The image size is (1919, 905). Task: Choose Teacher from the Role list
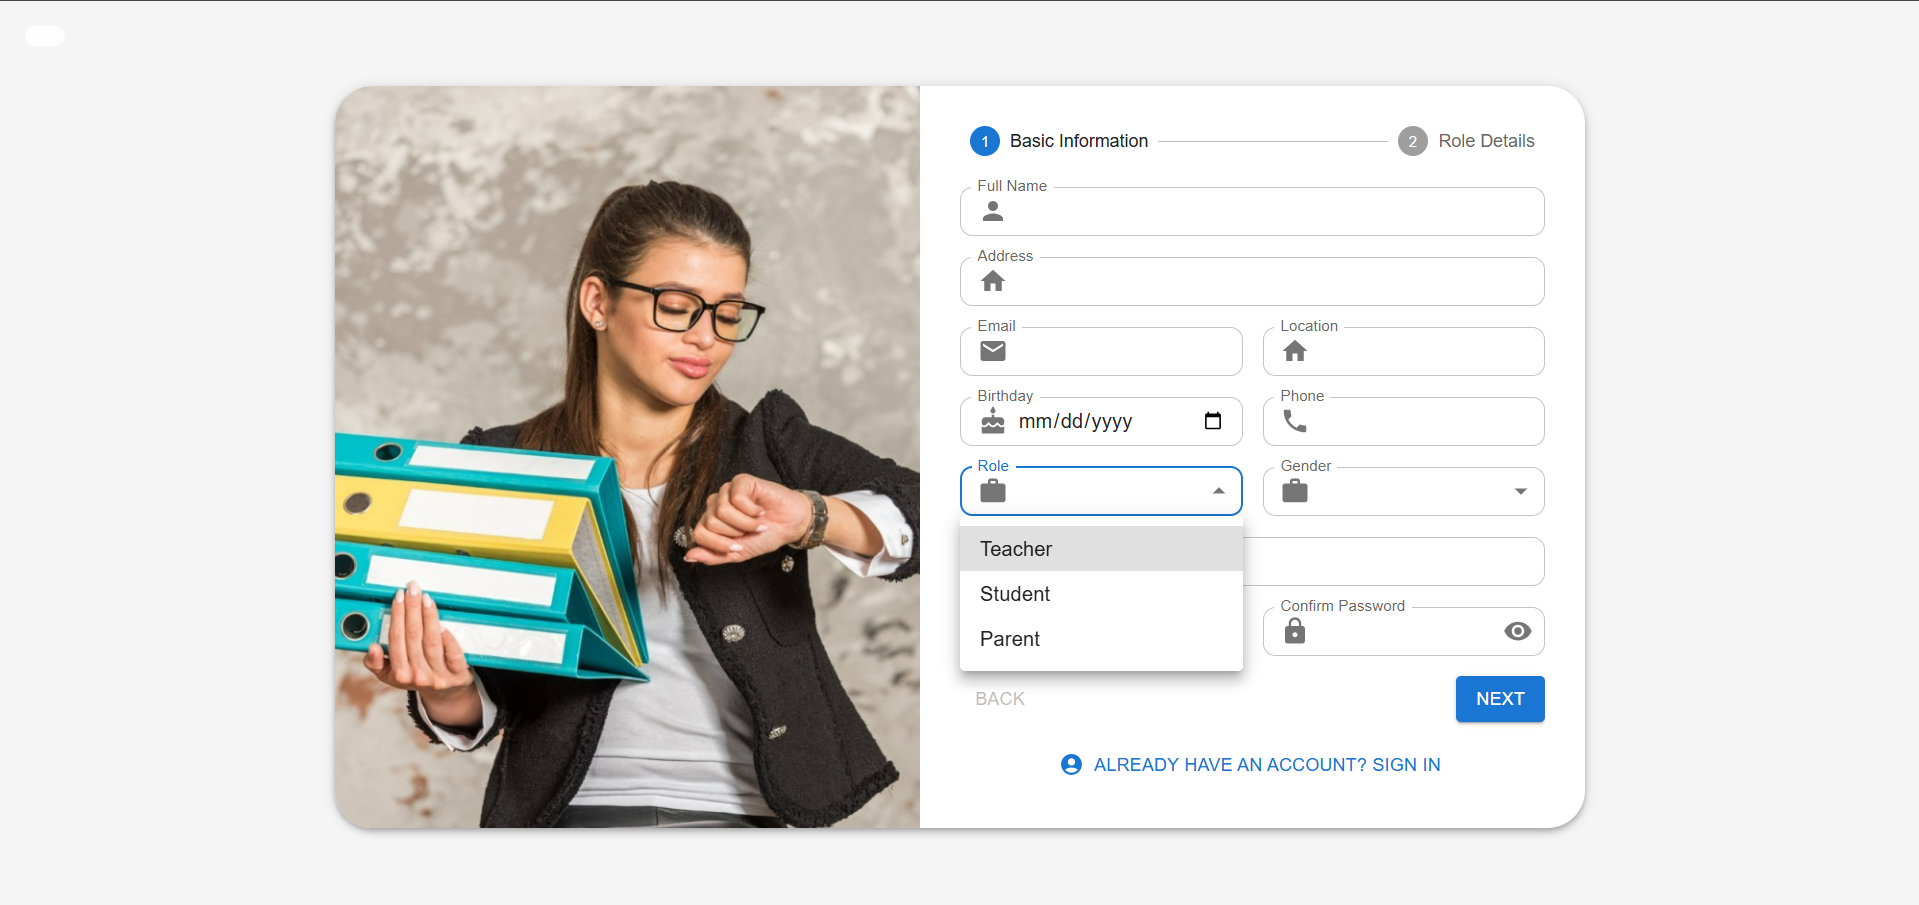1016,549
